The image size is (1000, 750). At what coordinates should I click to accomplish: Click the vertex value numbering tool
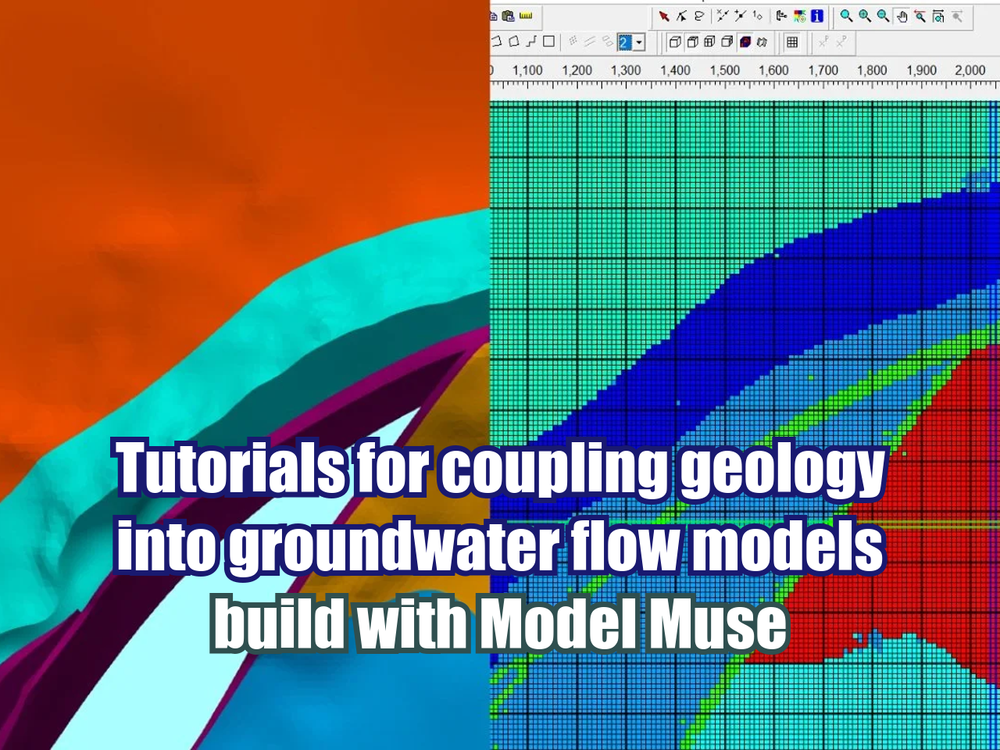point(758,16)
